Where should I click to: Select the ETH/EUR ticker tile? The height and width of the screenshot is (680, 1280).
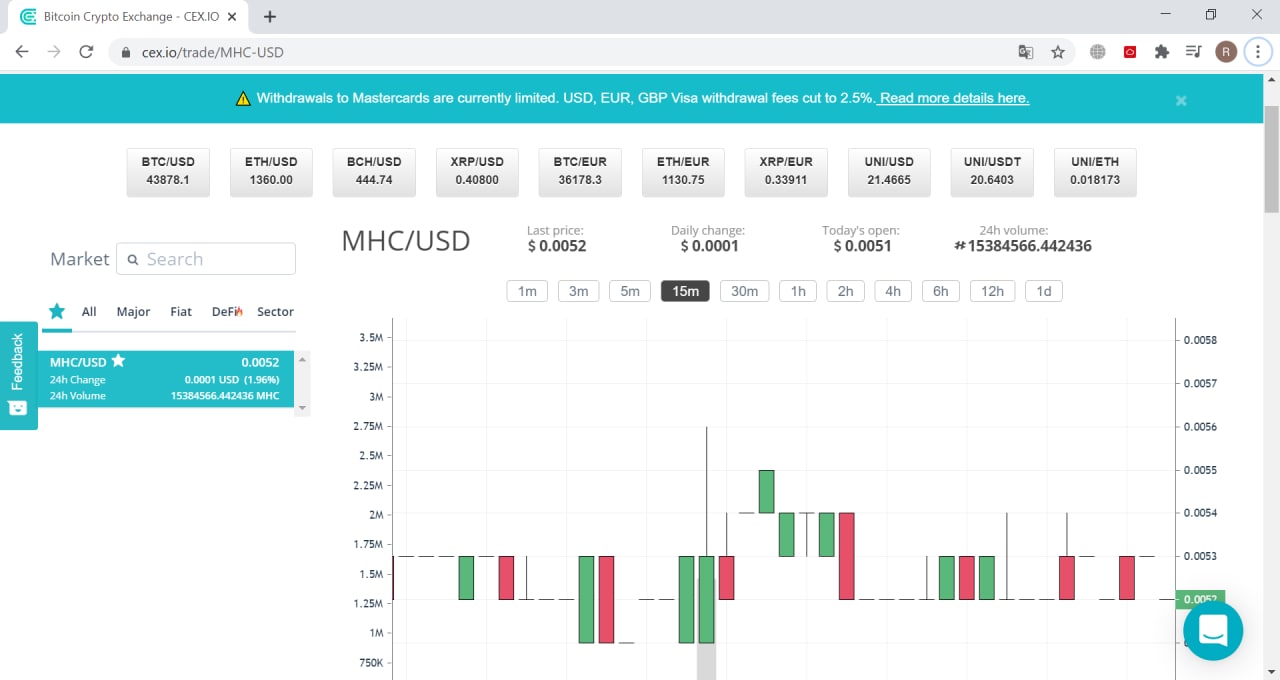point(683,172)
